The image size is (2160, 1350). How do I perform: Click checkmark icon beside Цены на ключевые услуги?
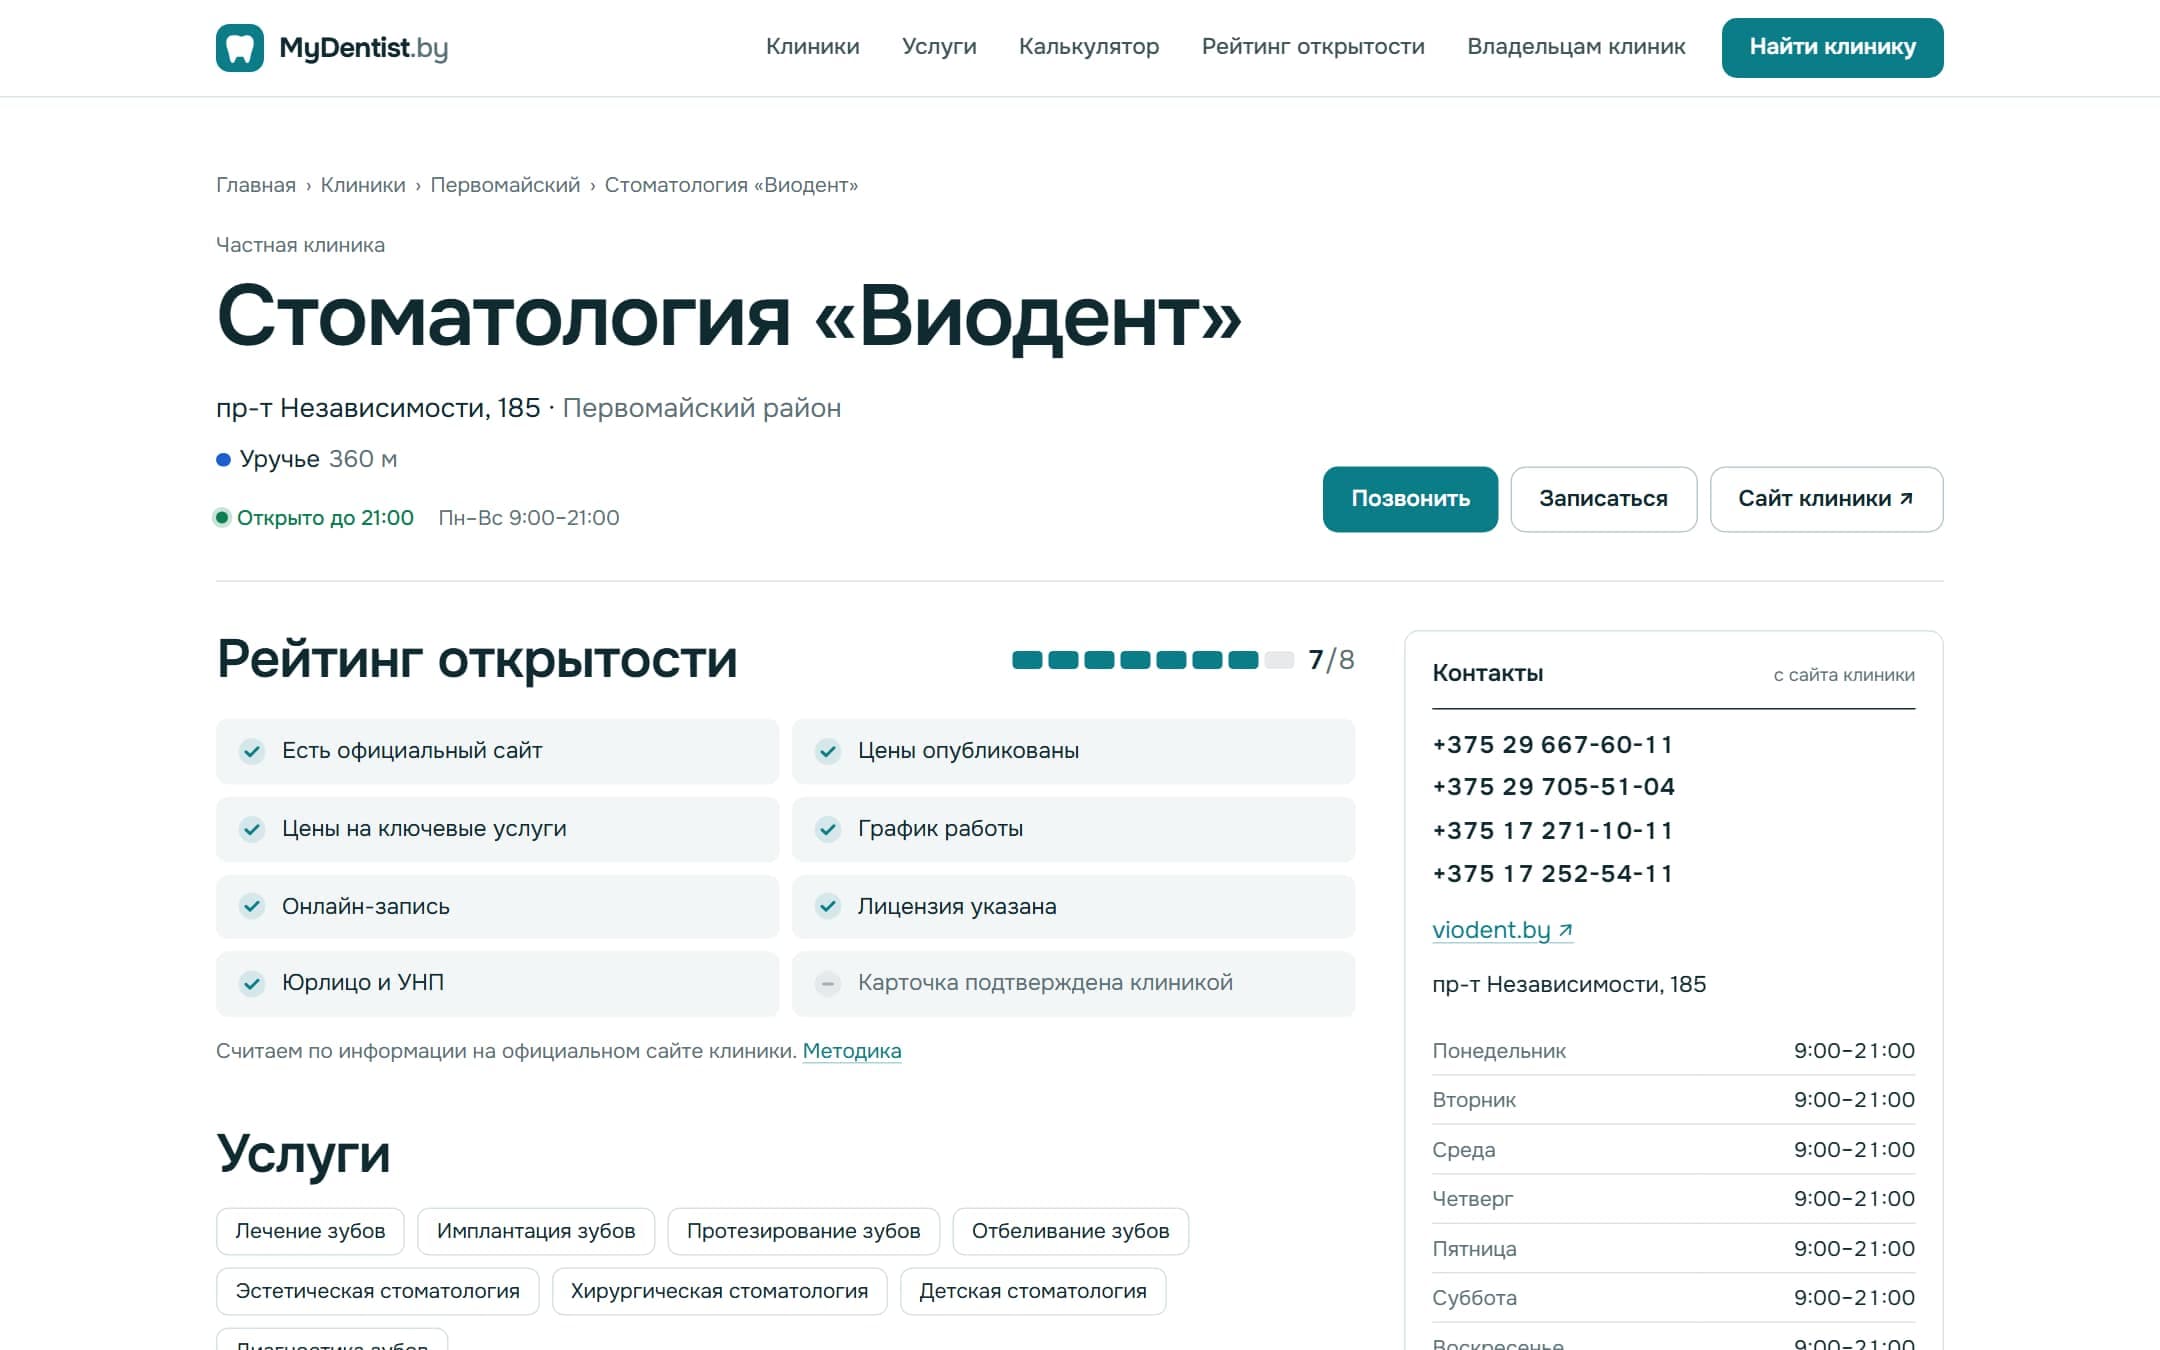(252, 829)
